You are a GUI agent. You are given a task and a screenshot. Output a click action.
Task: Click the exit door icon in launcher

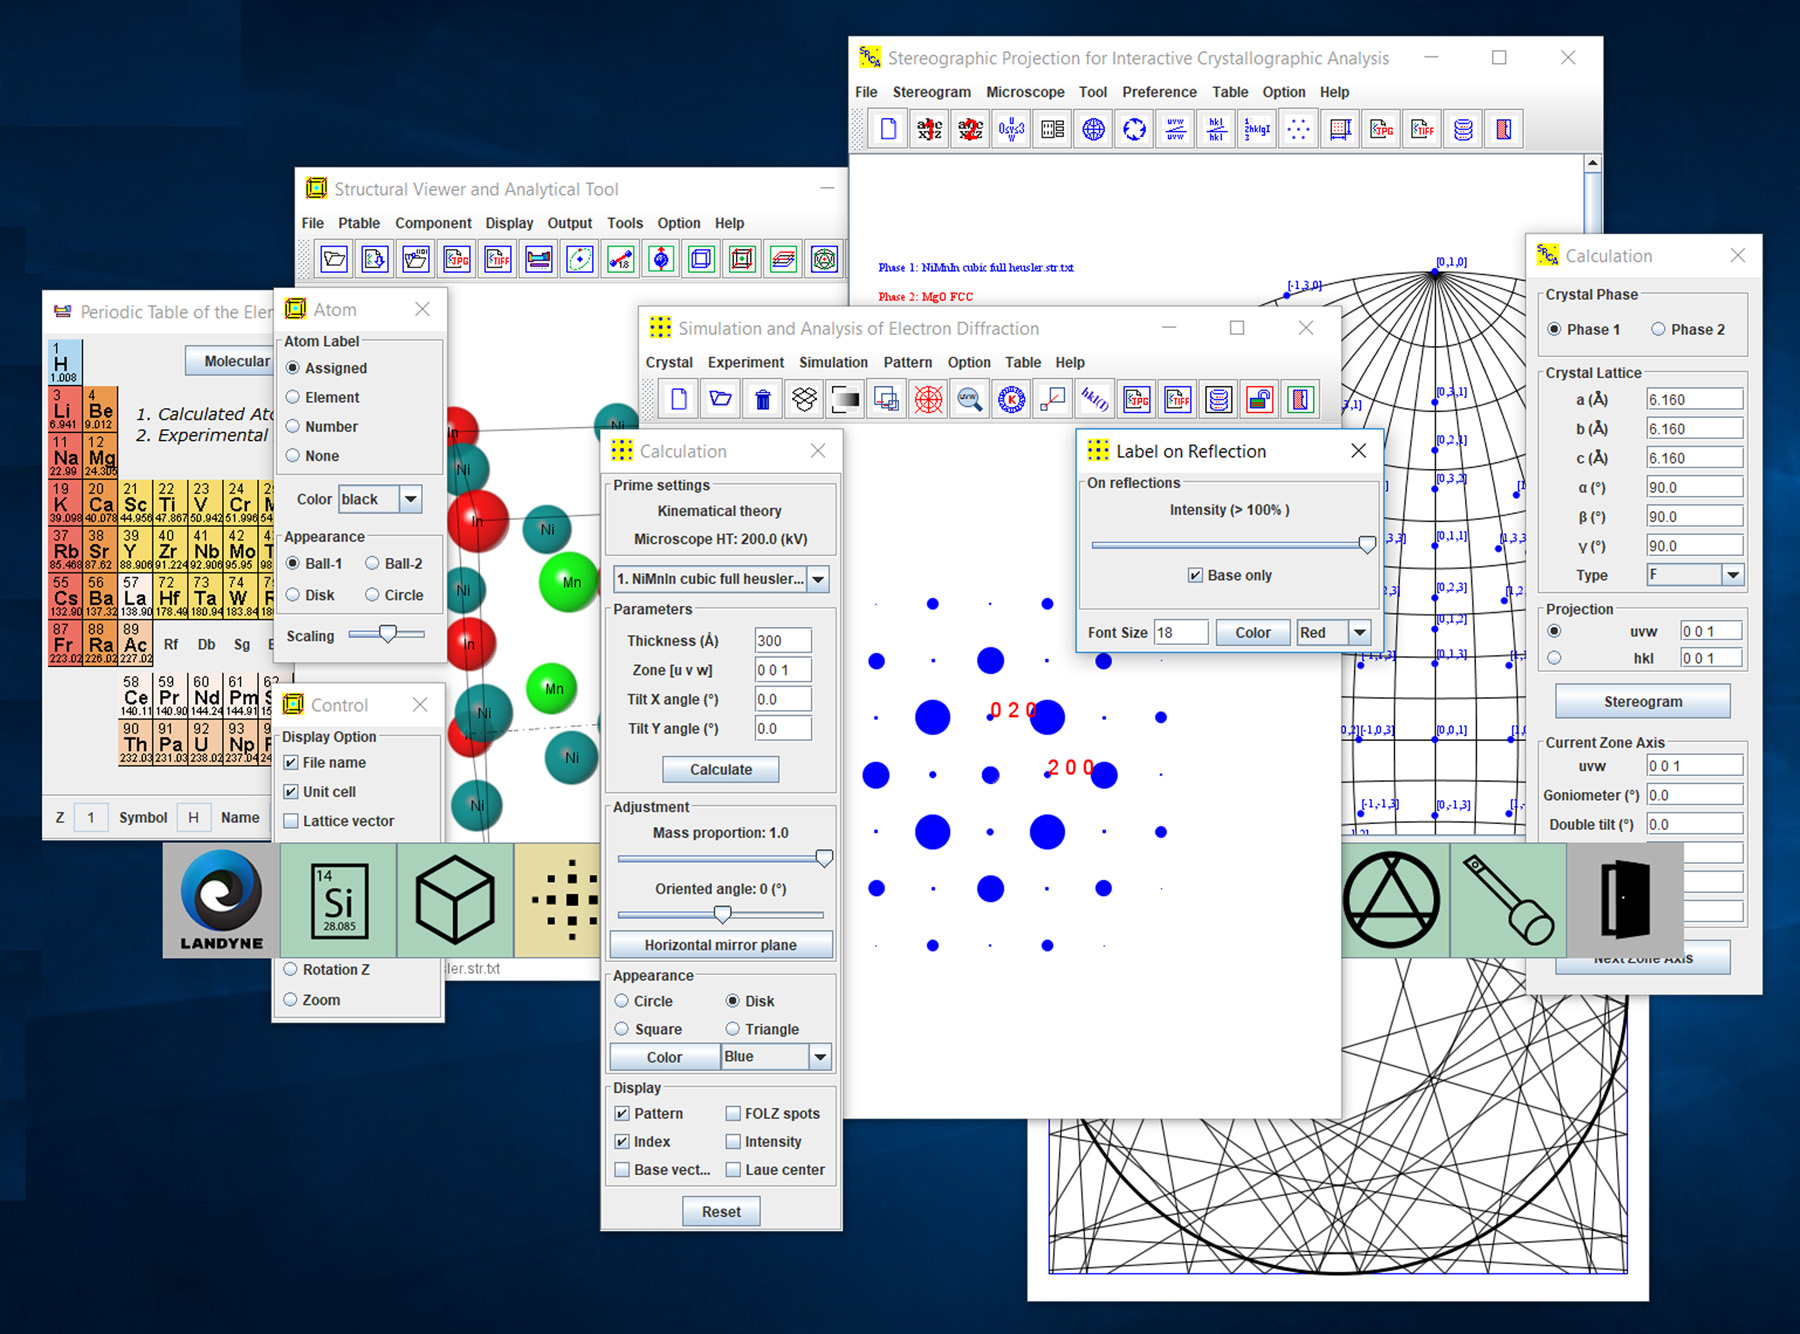click(1624, 900)
